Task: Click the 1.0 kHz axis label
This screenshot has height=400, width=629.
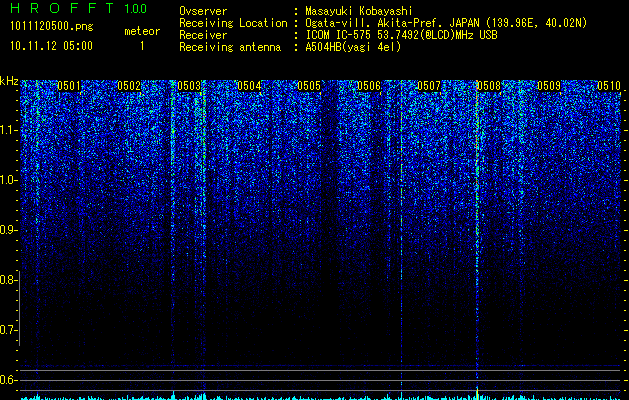Action: point(8,181)
